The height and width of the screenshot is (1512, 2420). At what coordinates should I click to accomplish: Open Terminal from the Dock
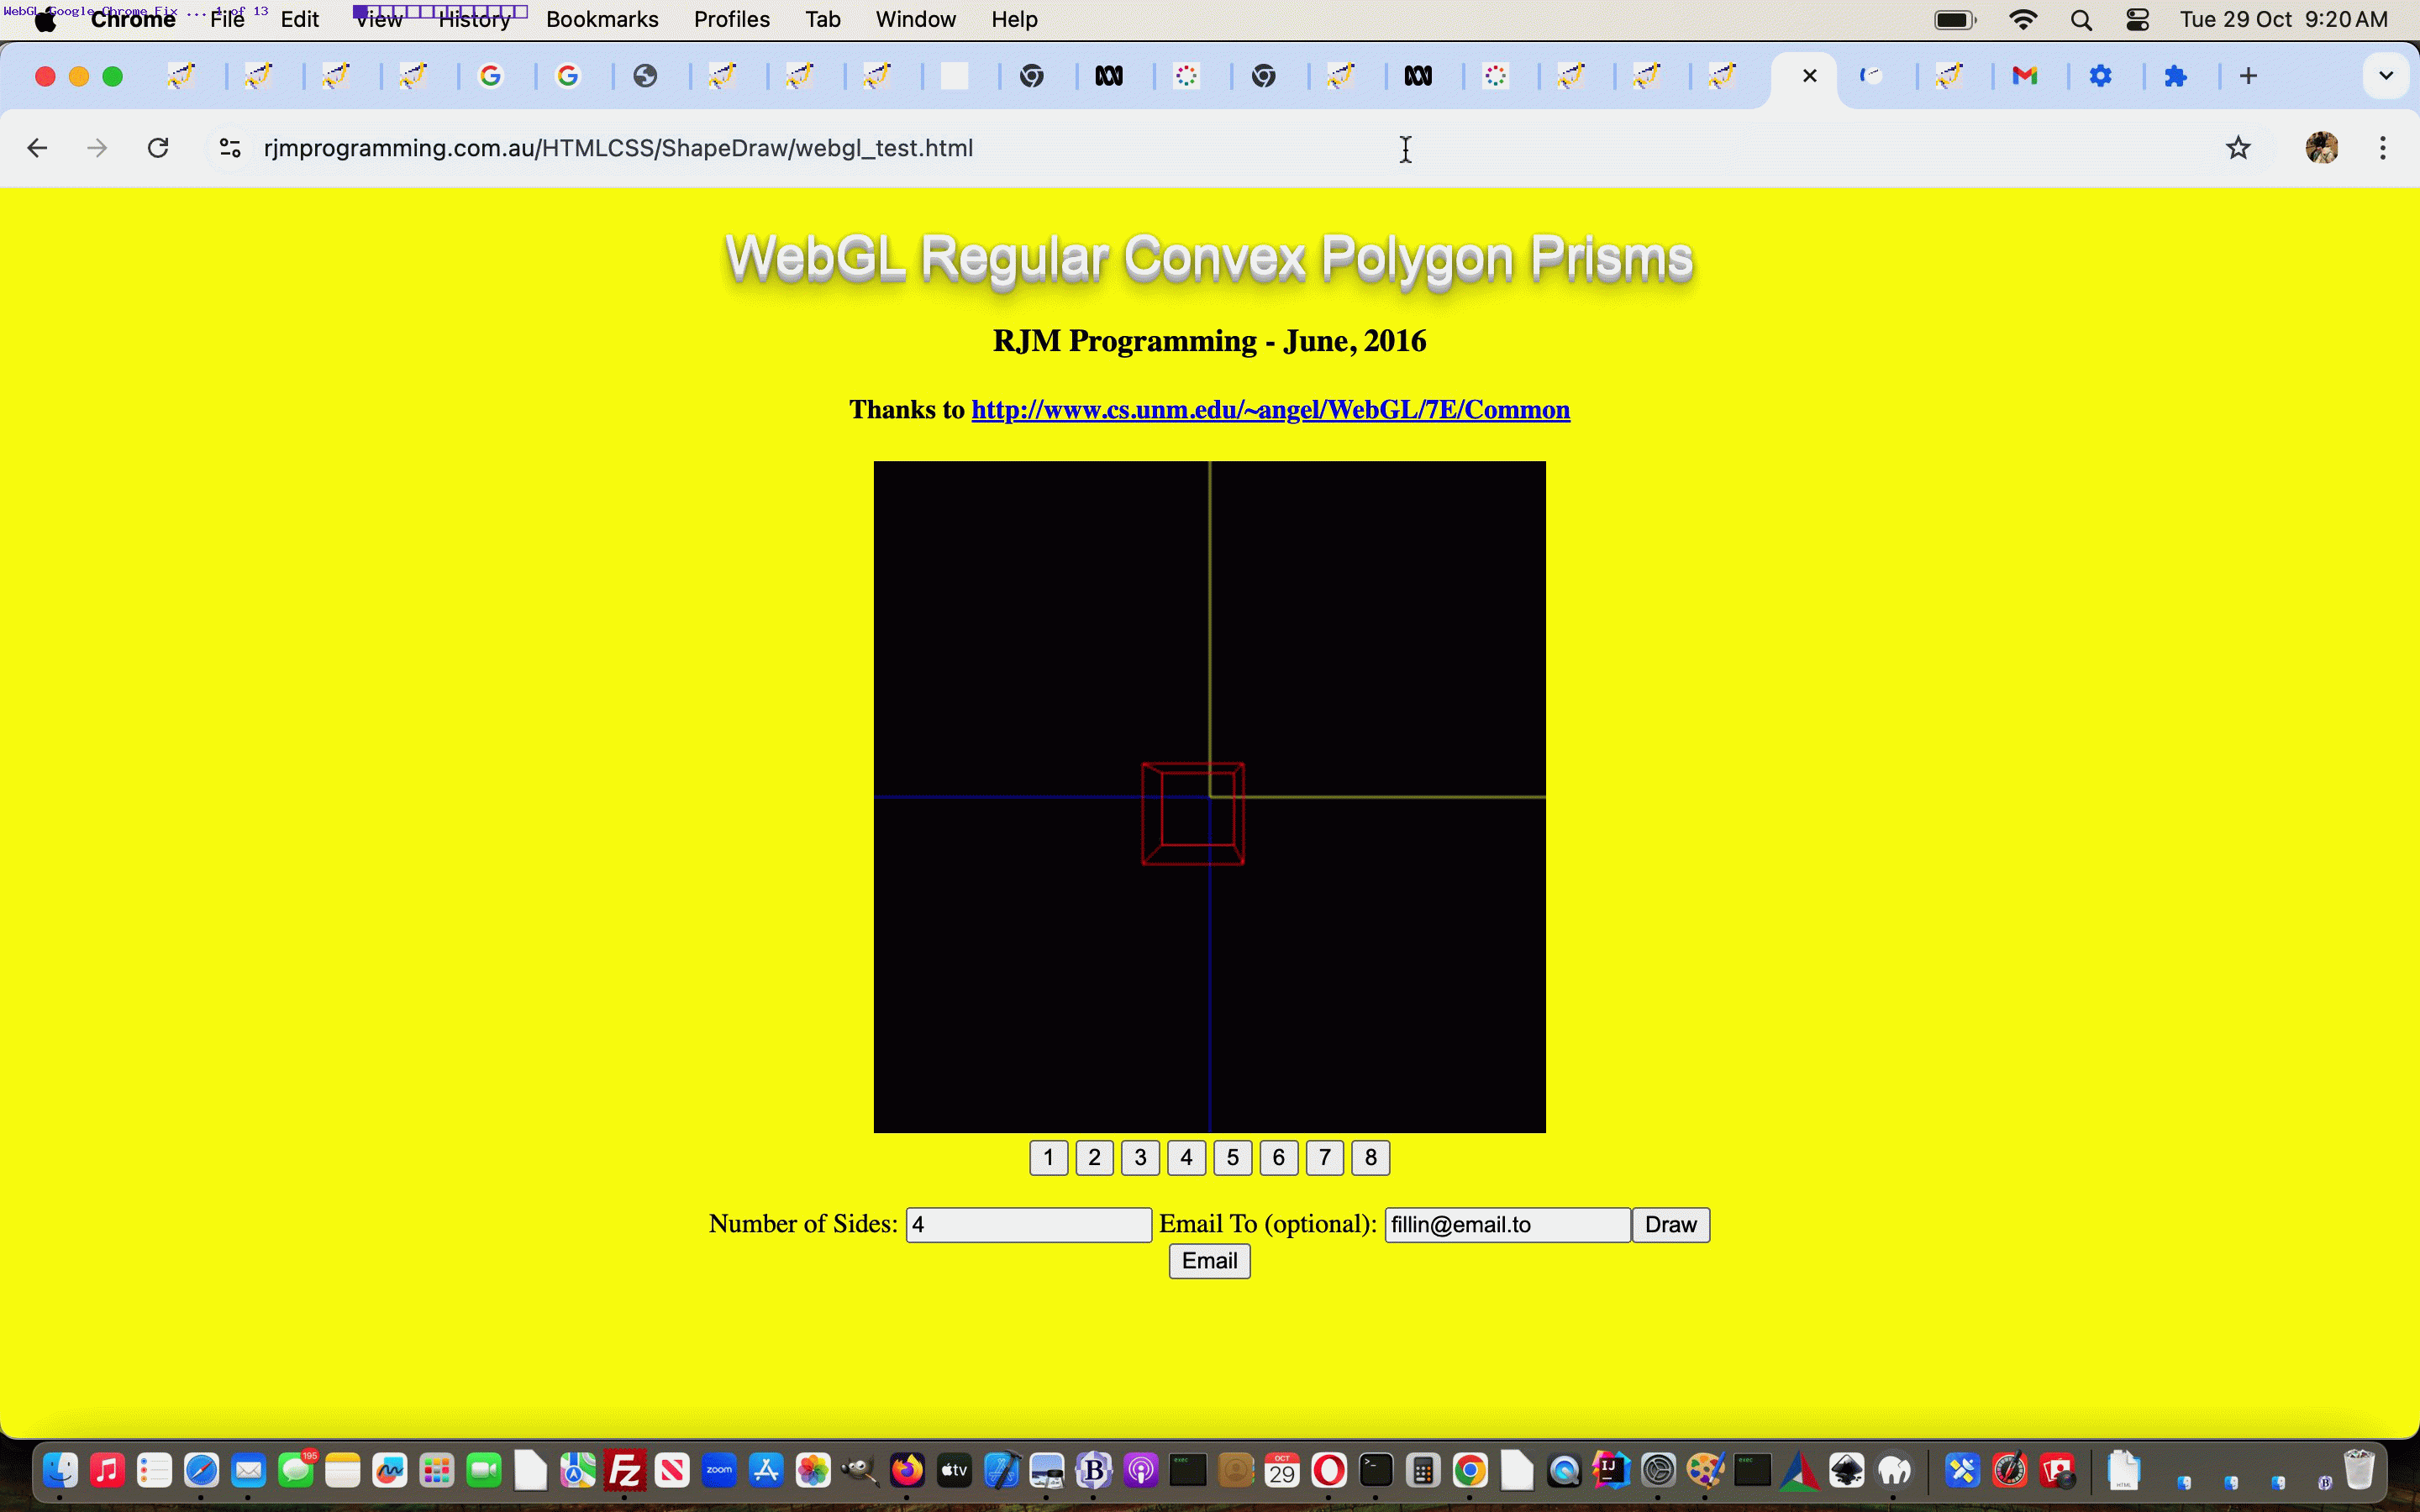[1376, 1470]
